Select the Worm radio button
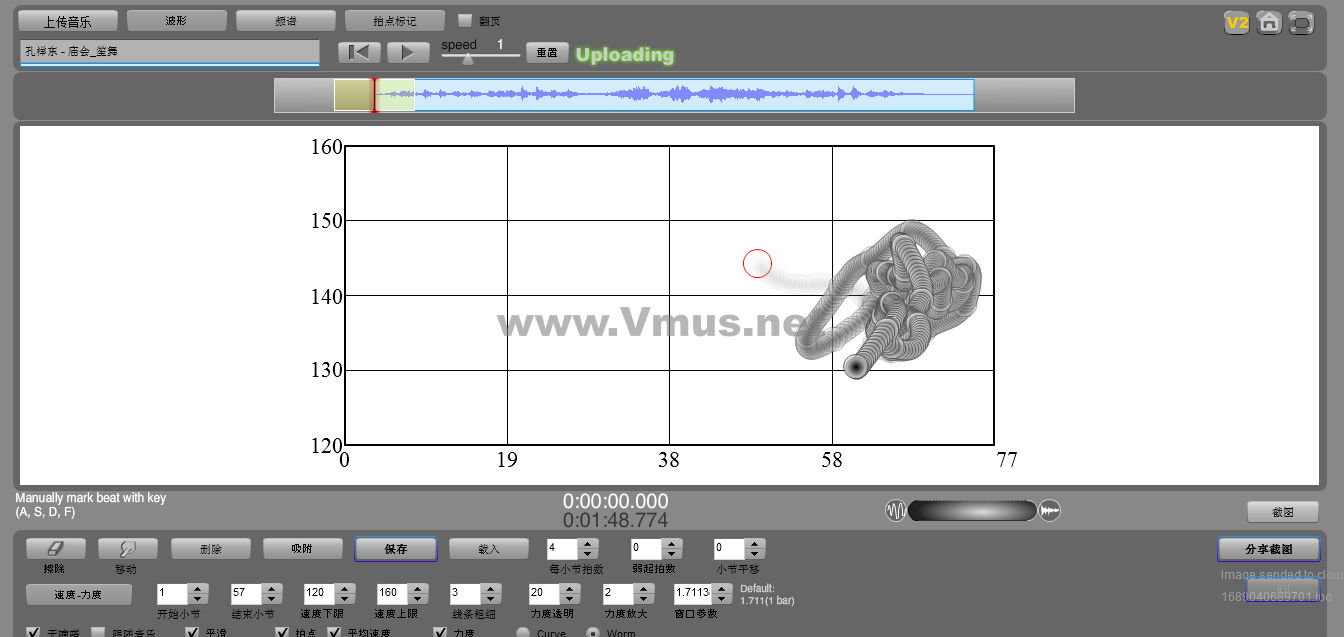The width and height of the screenshot is (1344, 637). [x=593, y=633]
